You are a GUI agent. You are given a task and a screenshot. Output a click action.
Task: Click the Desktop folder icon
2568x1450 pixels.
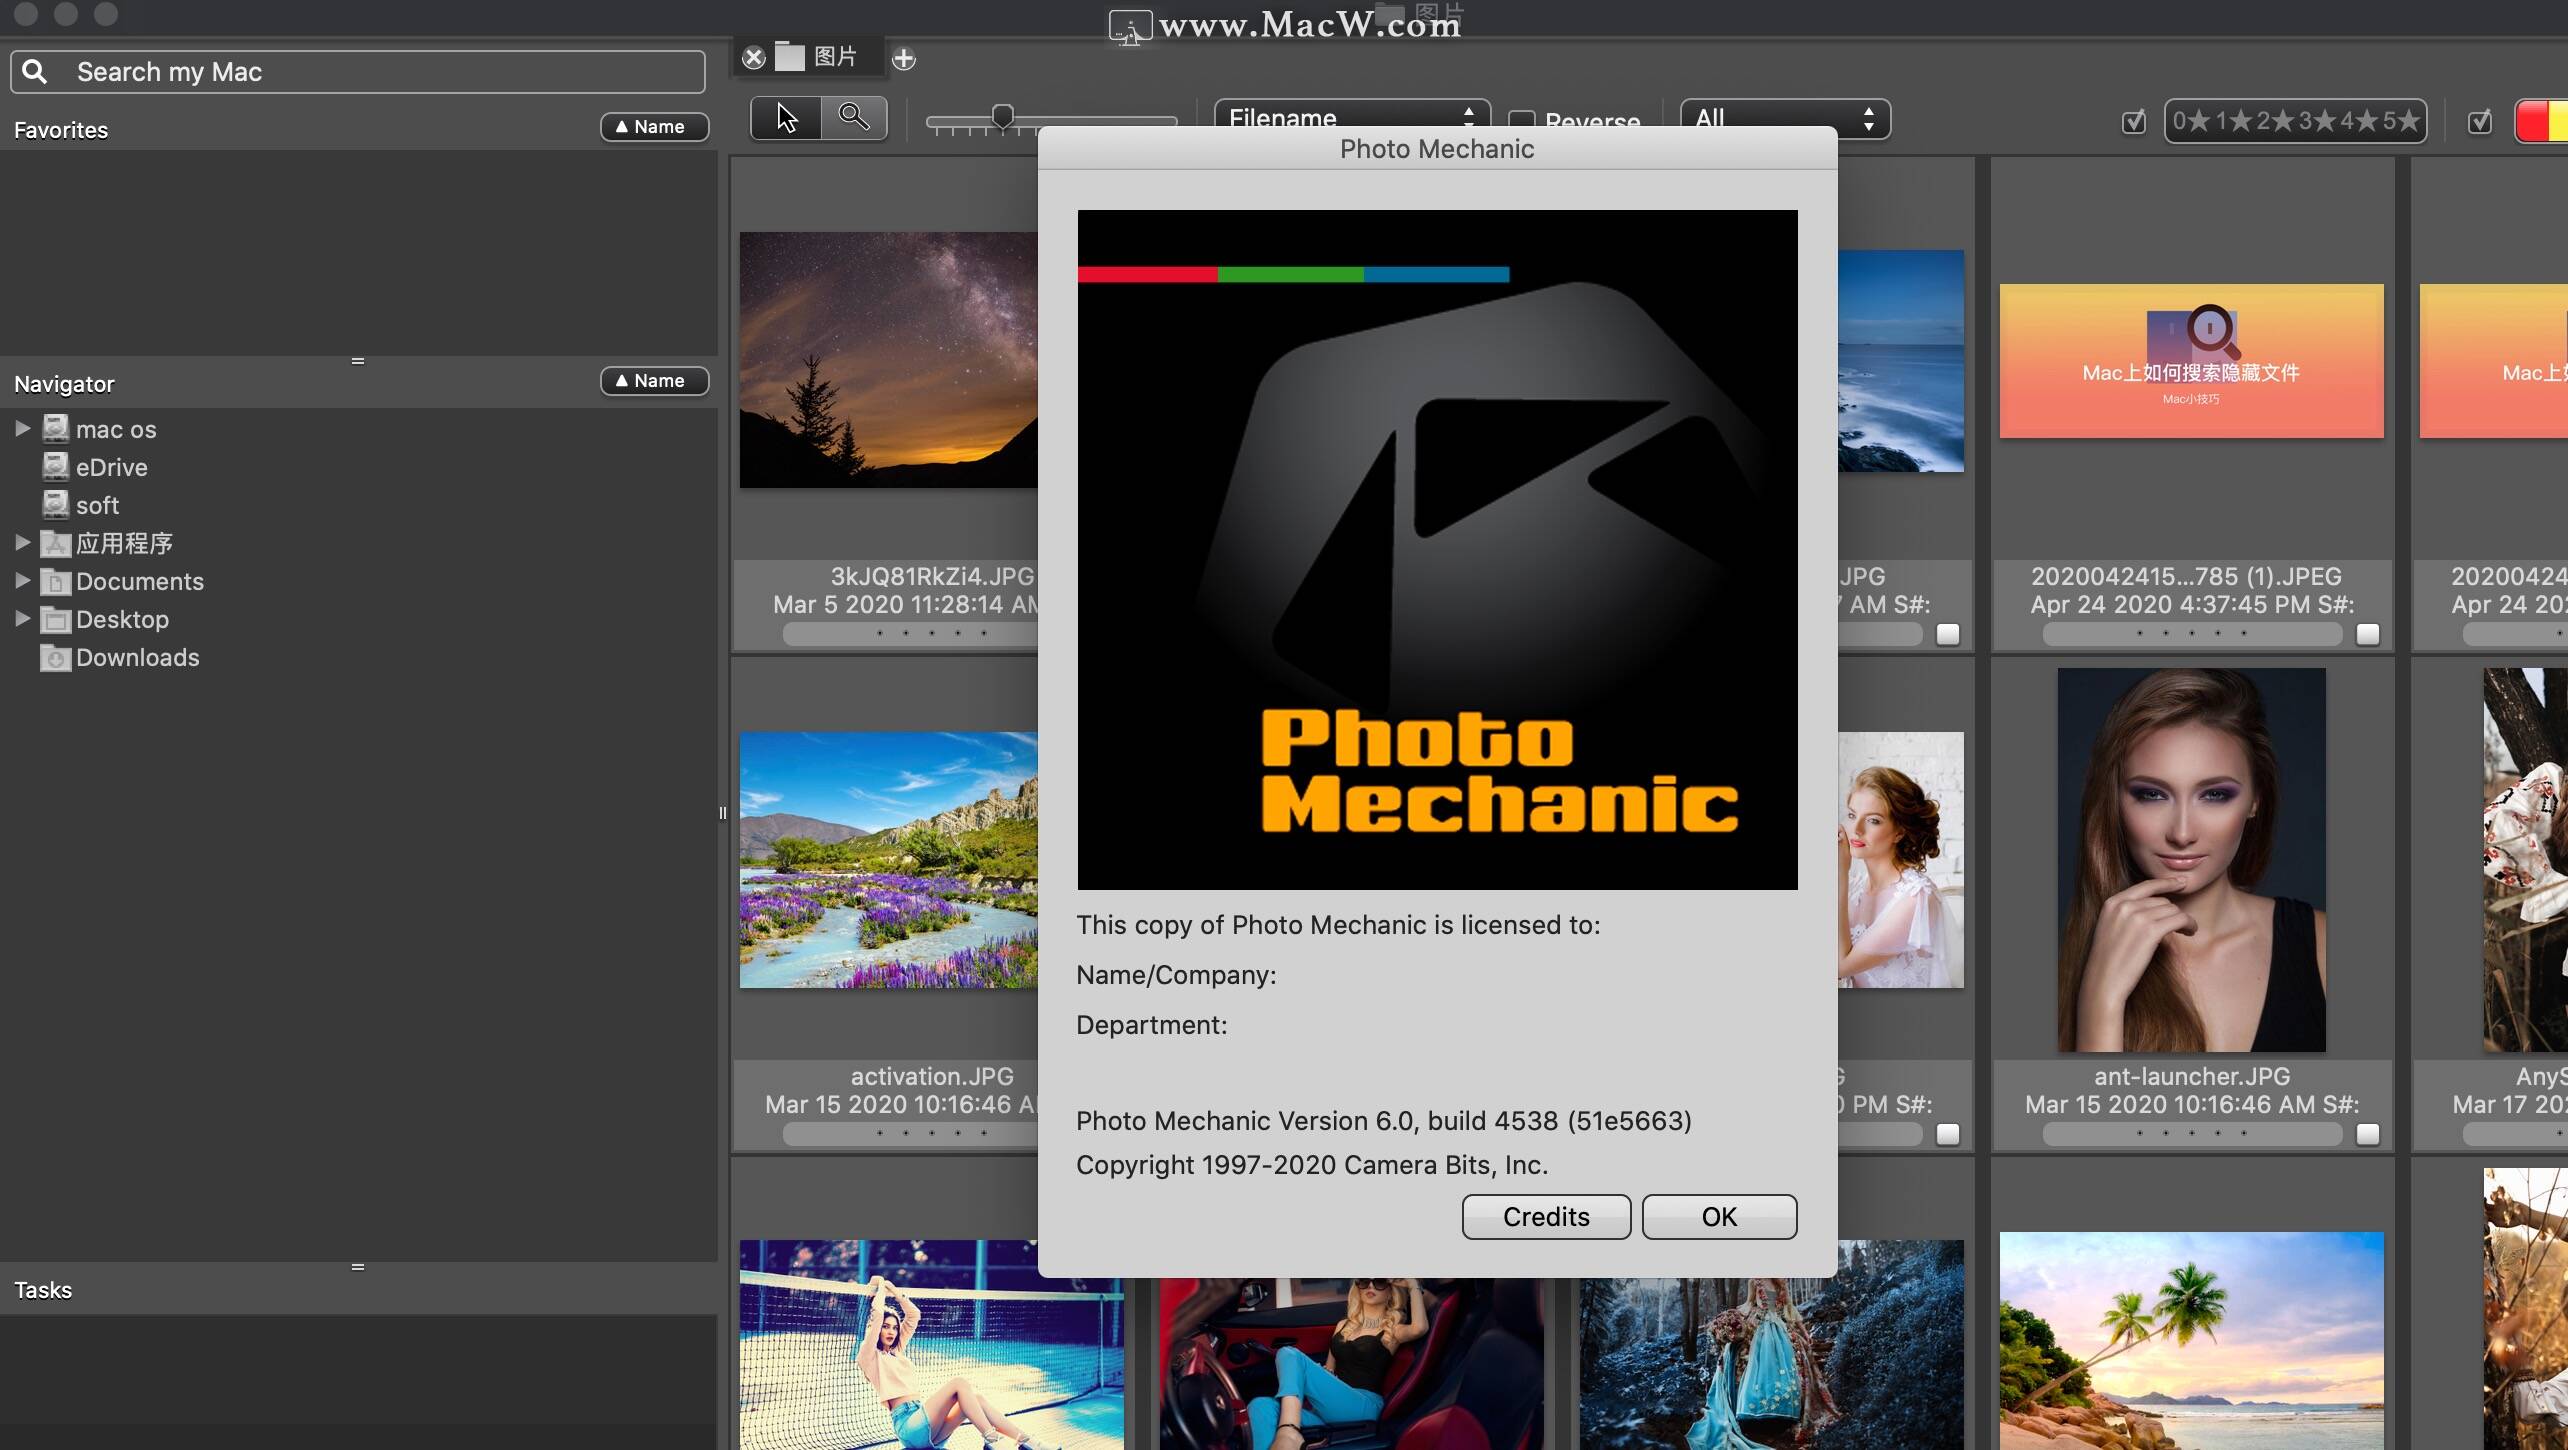pos(56,619)
